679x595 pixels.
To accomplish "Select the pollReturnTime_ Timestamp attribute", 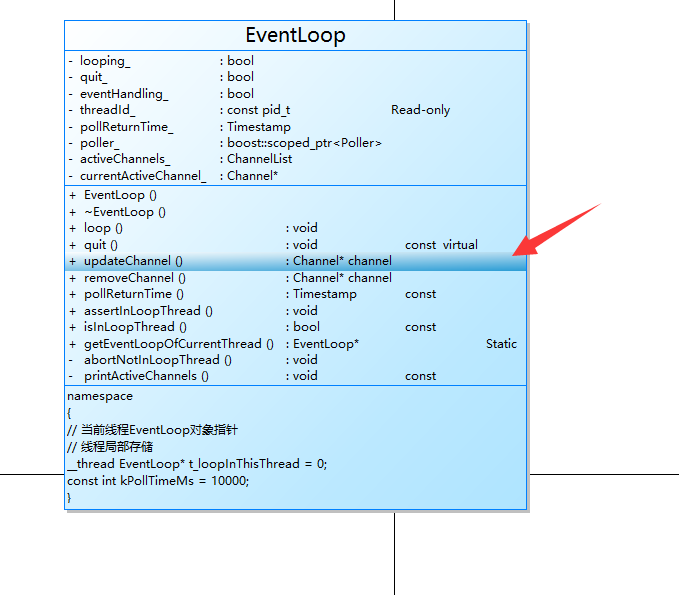I will point(295,126).
